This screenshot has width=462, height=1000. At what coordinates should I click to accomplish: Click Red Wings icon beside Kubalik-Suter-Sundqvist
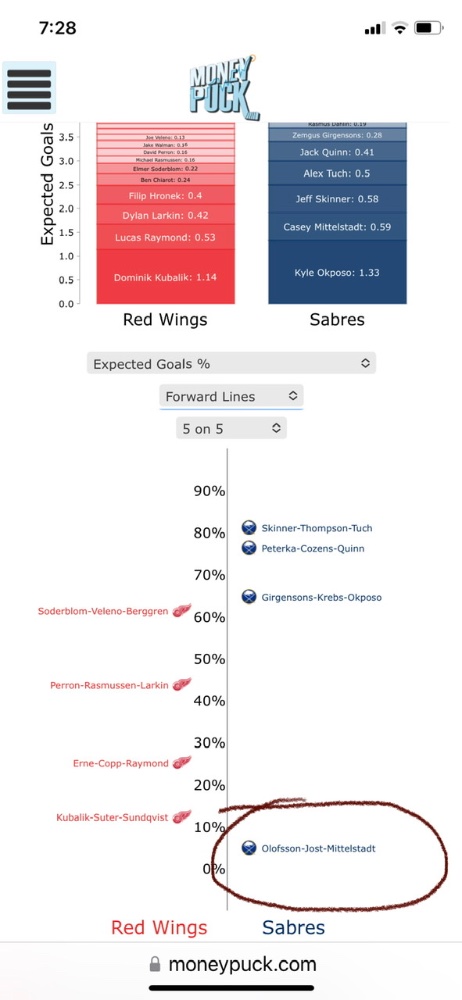coord(183,816)
